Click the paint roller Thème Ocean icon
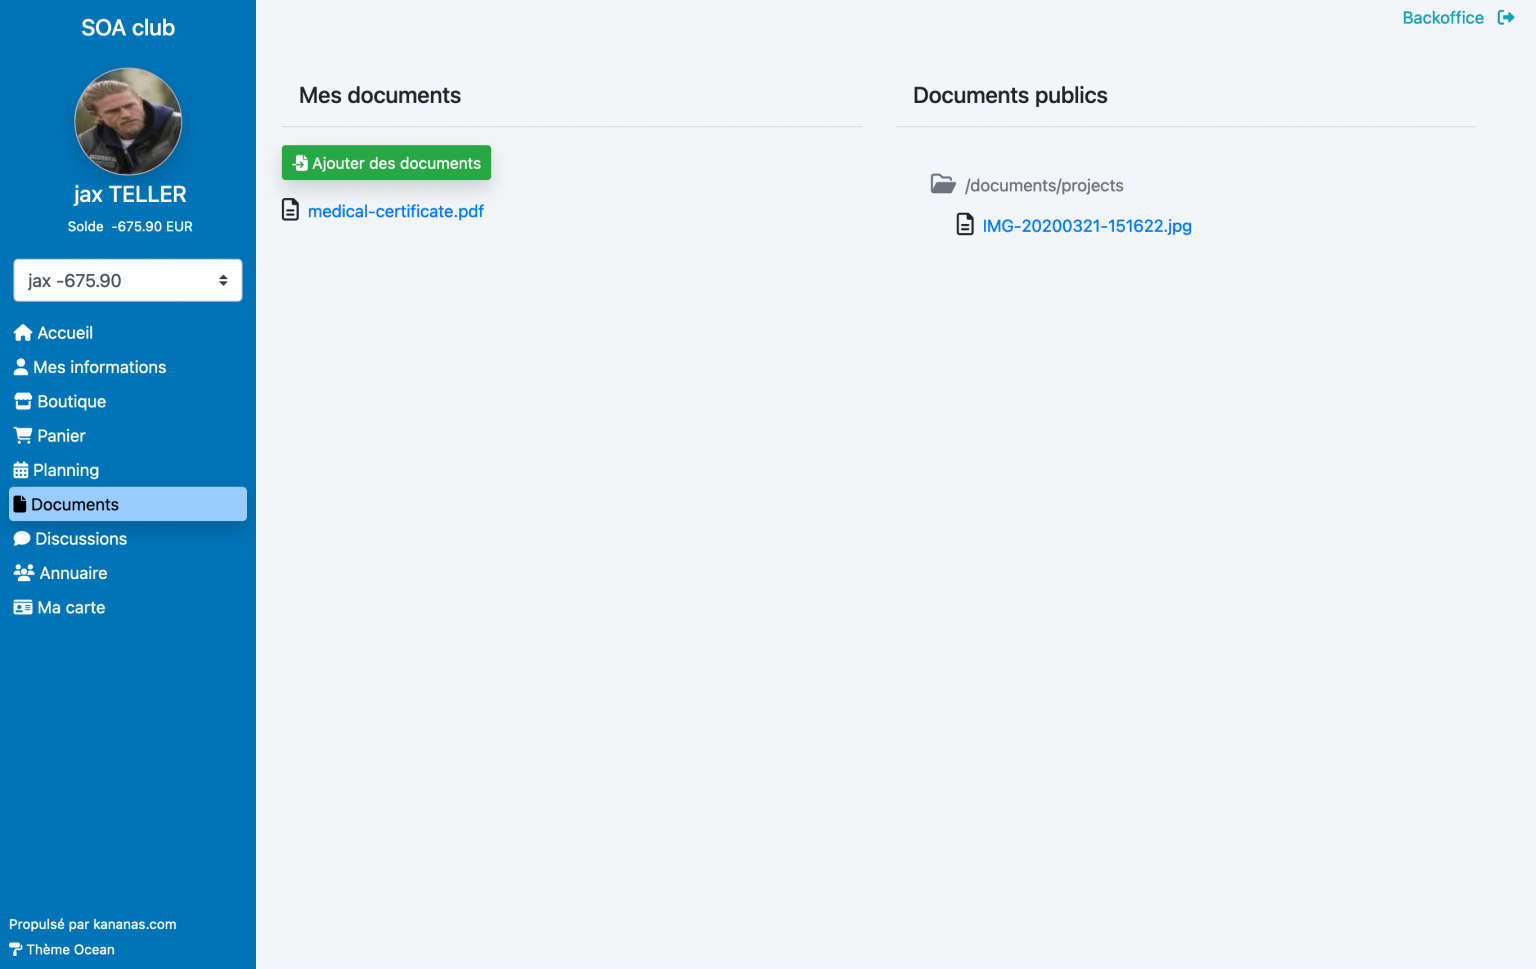The height and width of the screenshot is (969, 1536). 15,950
